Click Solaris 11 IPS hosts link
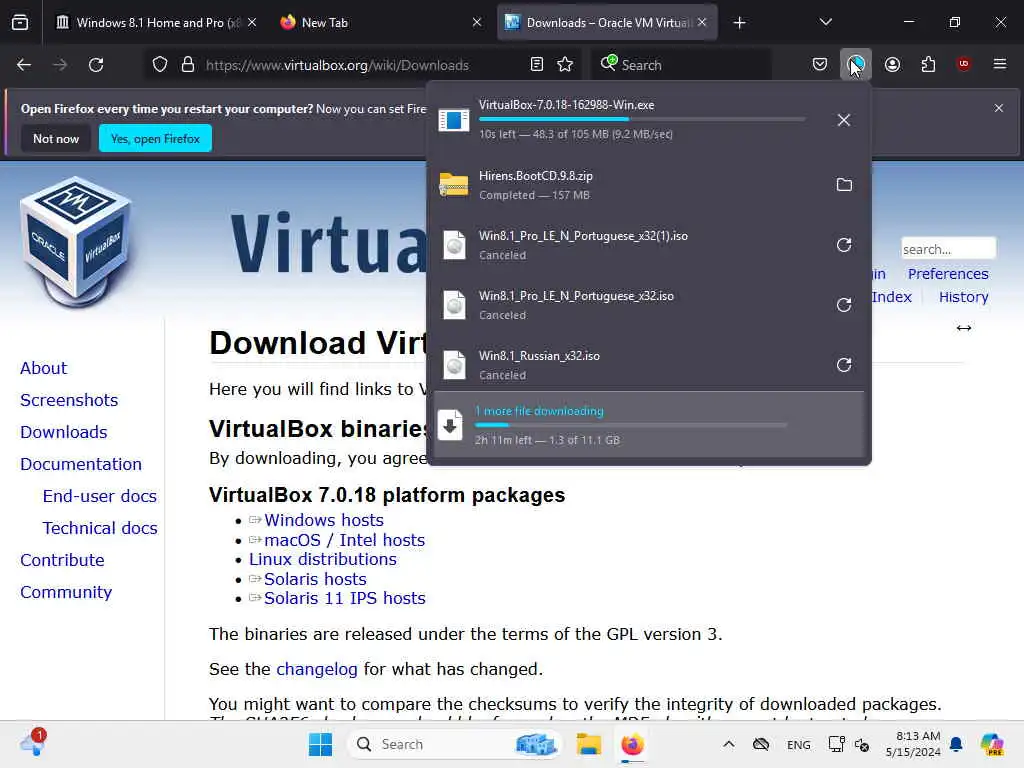Image resolution: width=1024 pixels, height=768 pixels. click(x=345, y=598)
